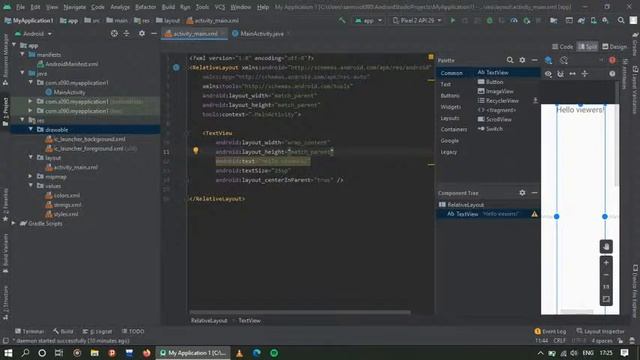Viewport: 640px width, 360px height.
Task: Open the app run configuration dropdown
Action: tap(368, 20)
